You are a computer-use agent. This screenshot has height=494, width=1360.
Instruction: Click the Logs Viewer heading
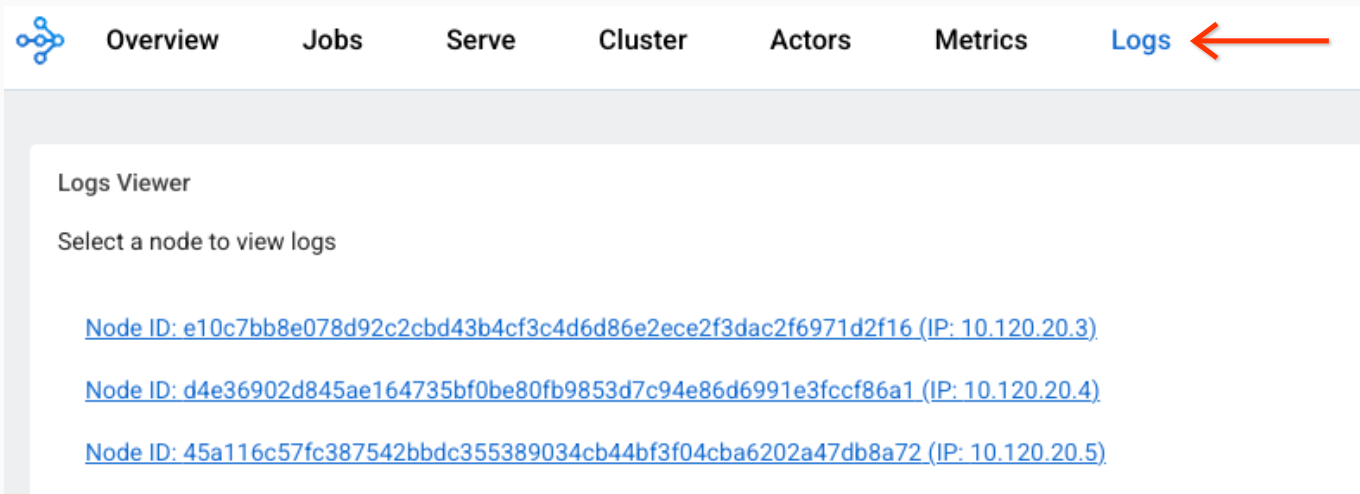[124, 183]
